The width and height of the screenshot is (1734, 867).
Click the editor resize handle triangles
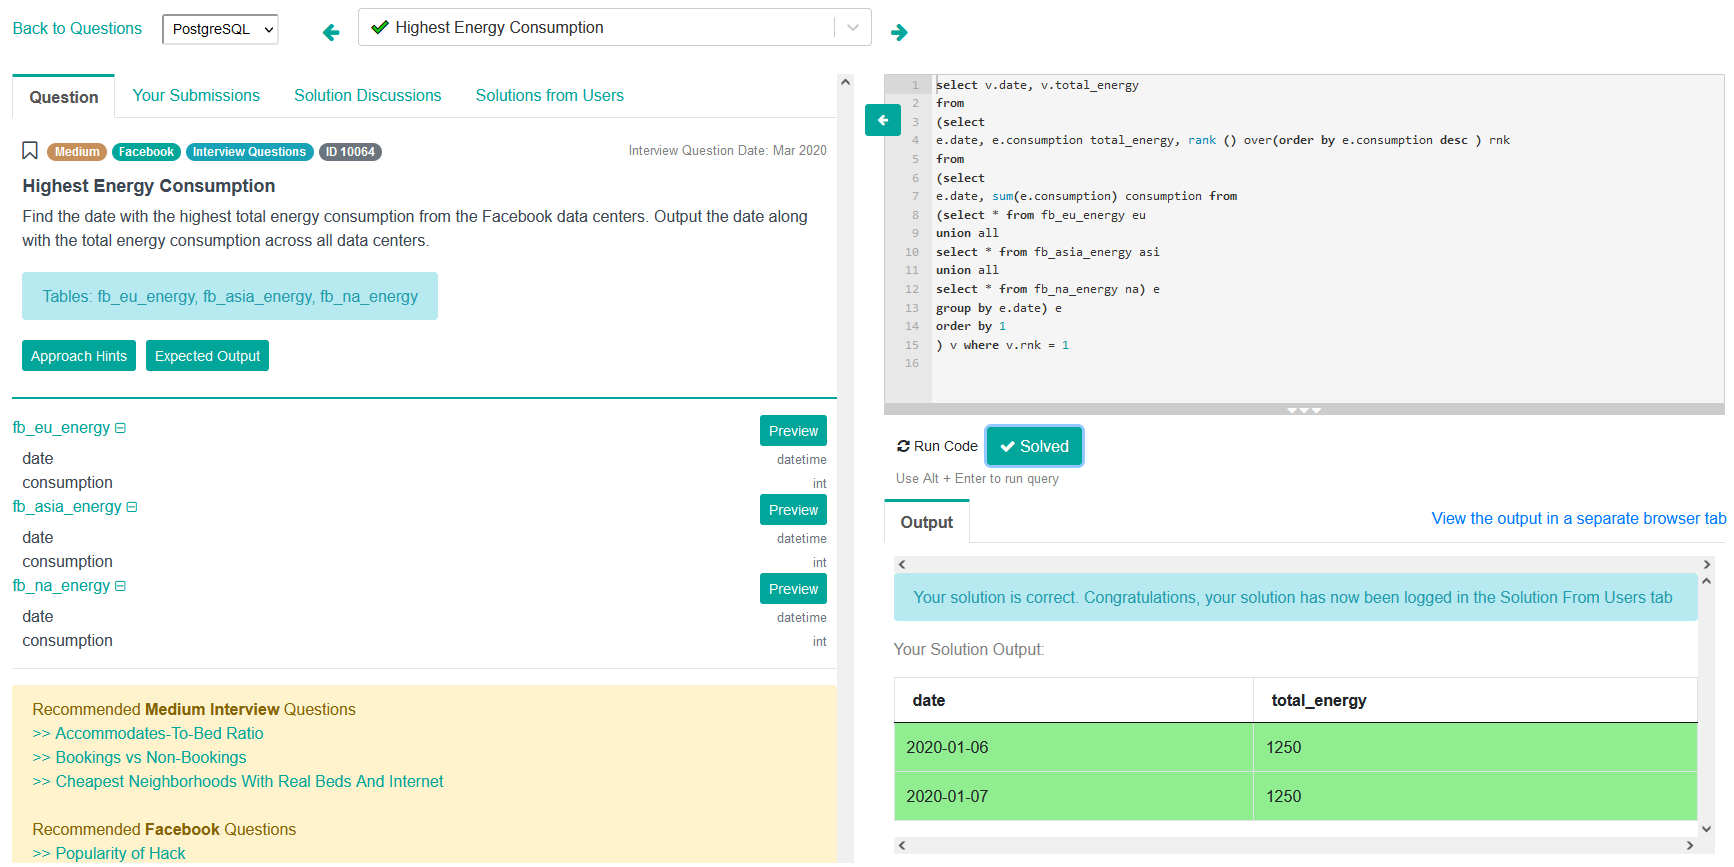(1304, 410)
